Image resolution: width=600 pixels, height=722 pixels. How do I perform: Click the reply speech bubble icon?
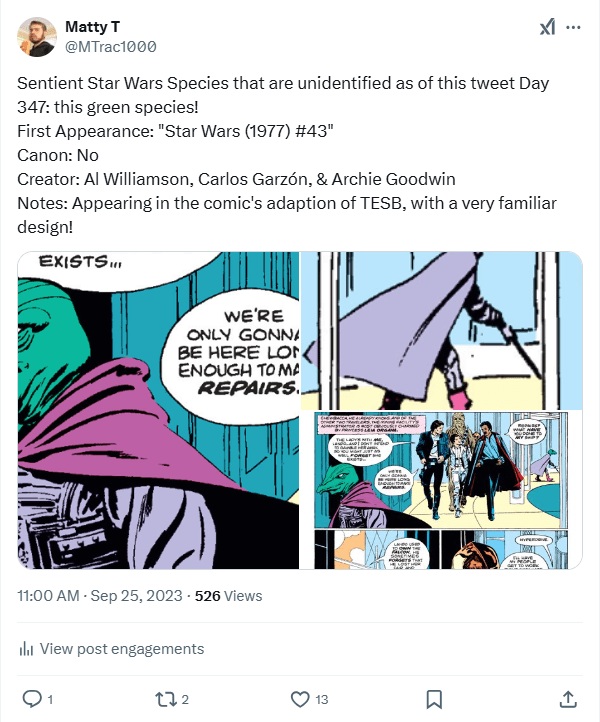31,698
